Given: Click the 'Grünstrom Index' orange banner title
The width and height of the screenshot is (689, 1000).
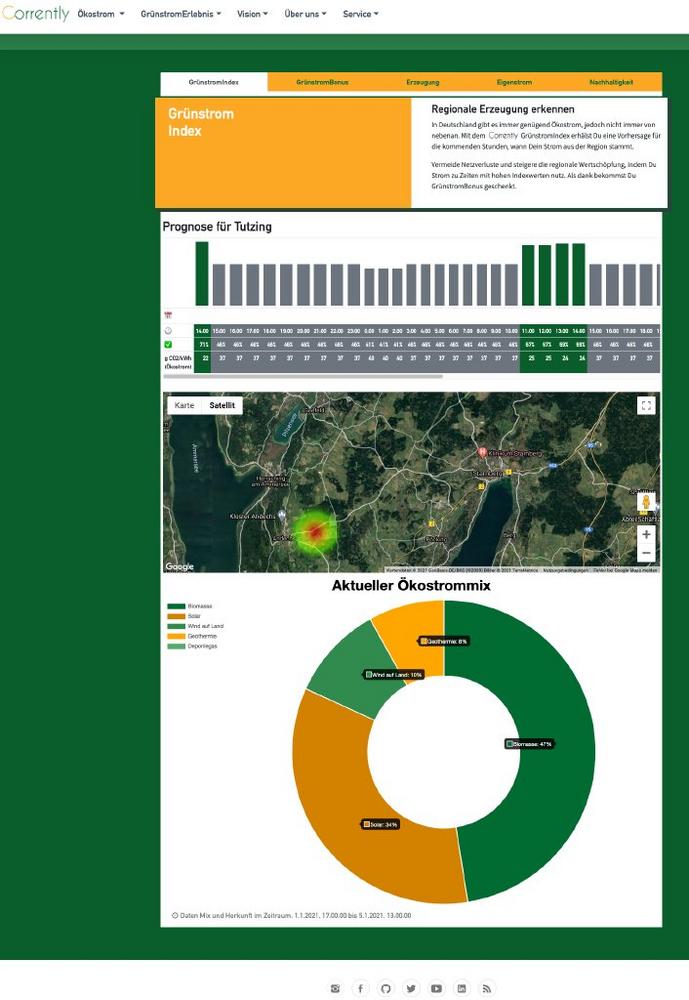Looking at the screenshot, I should tap(201, 122).
